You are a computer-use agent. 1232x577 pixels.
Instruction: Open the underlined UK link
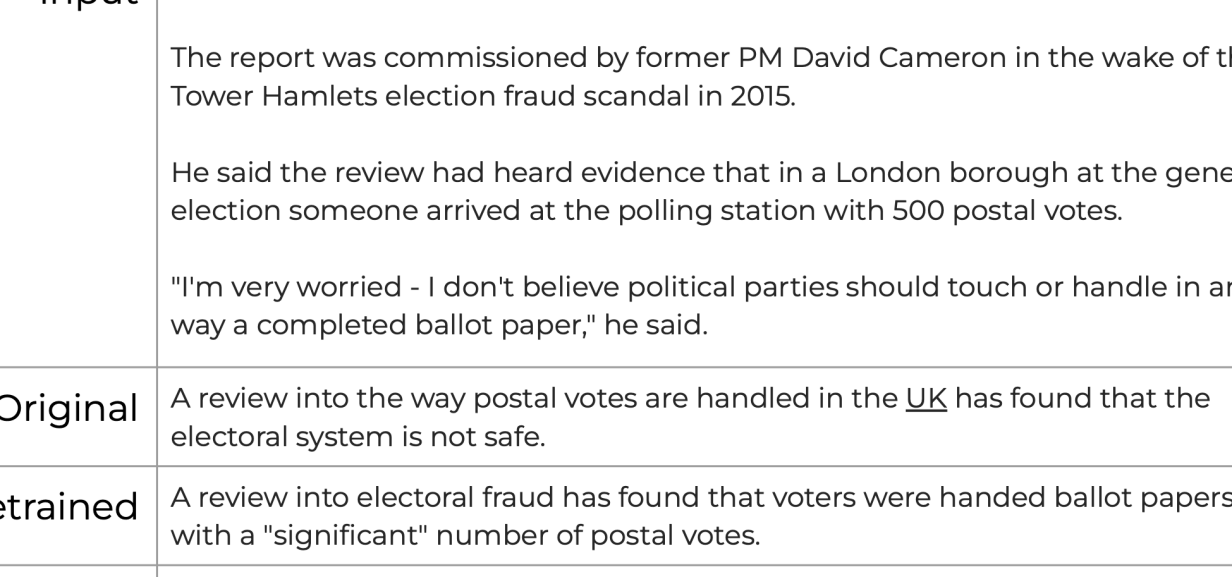coord(926,399)
